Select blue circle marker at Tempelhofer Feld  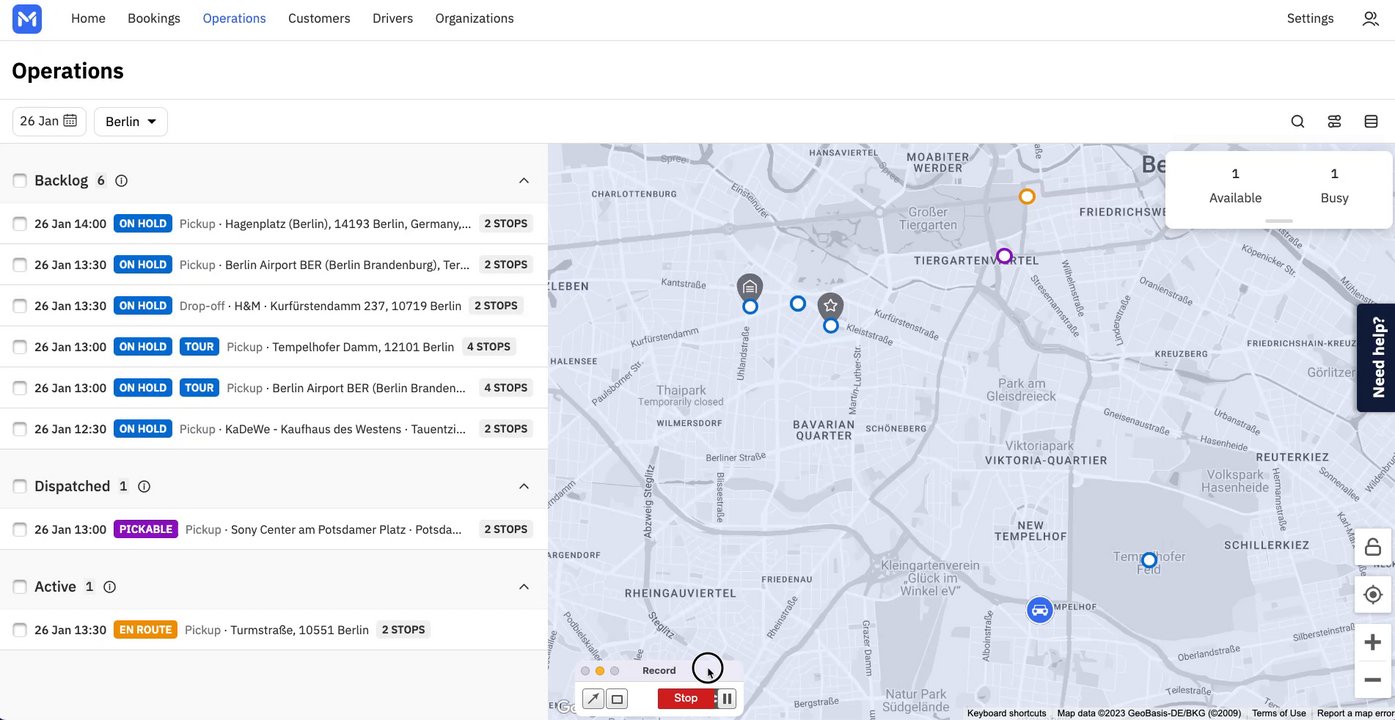click(x=1149, y=561)
